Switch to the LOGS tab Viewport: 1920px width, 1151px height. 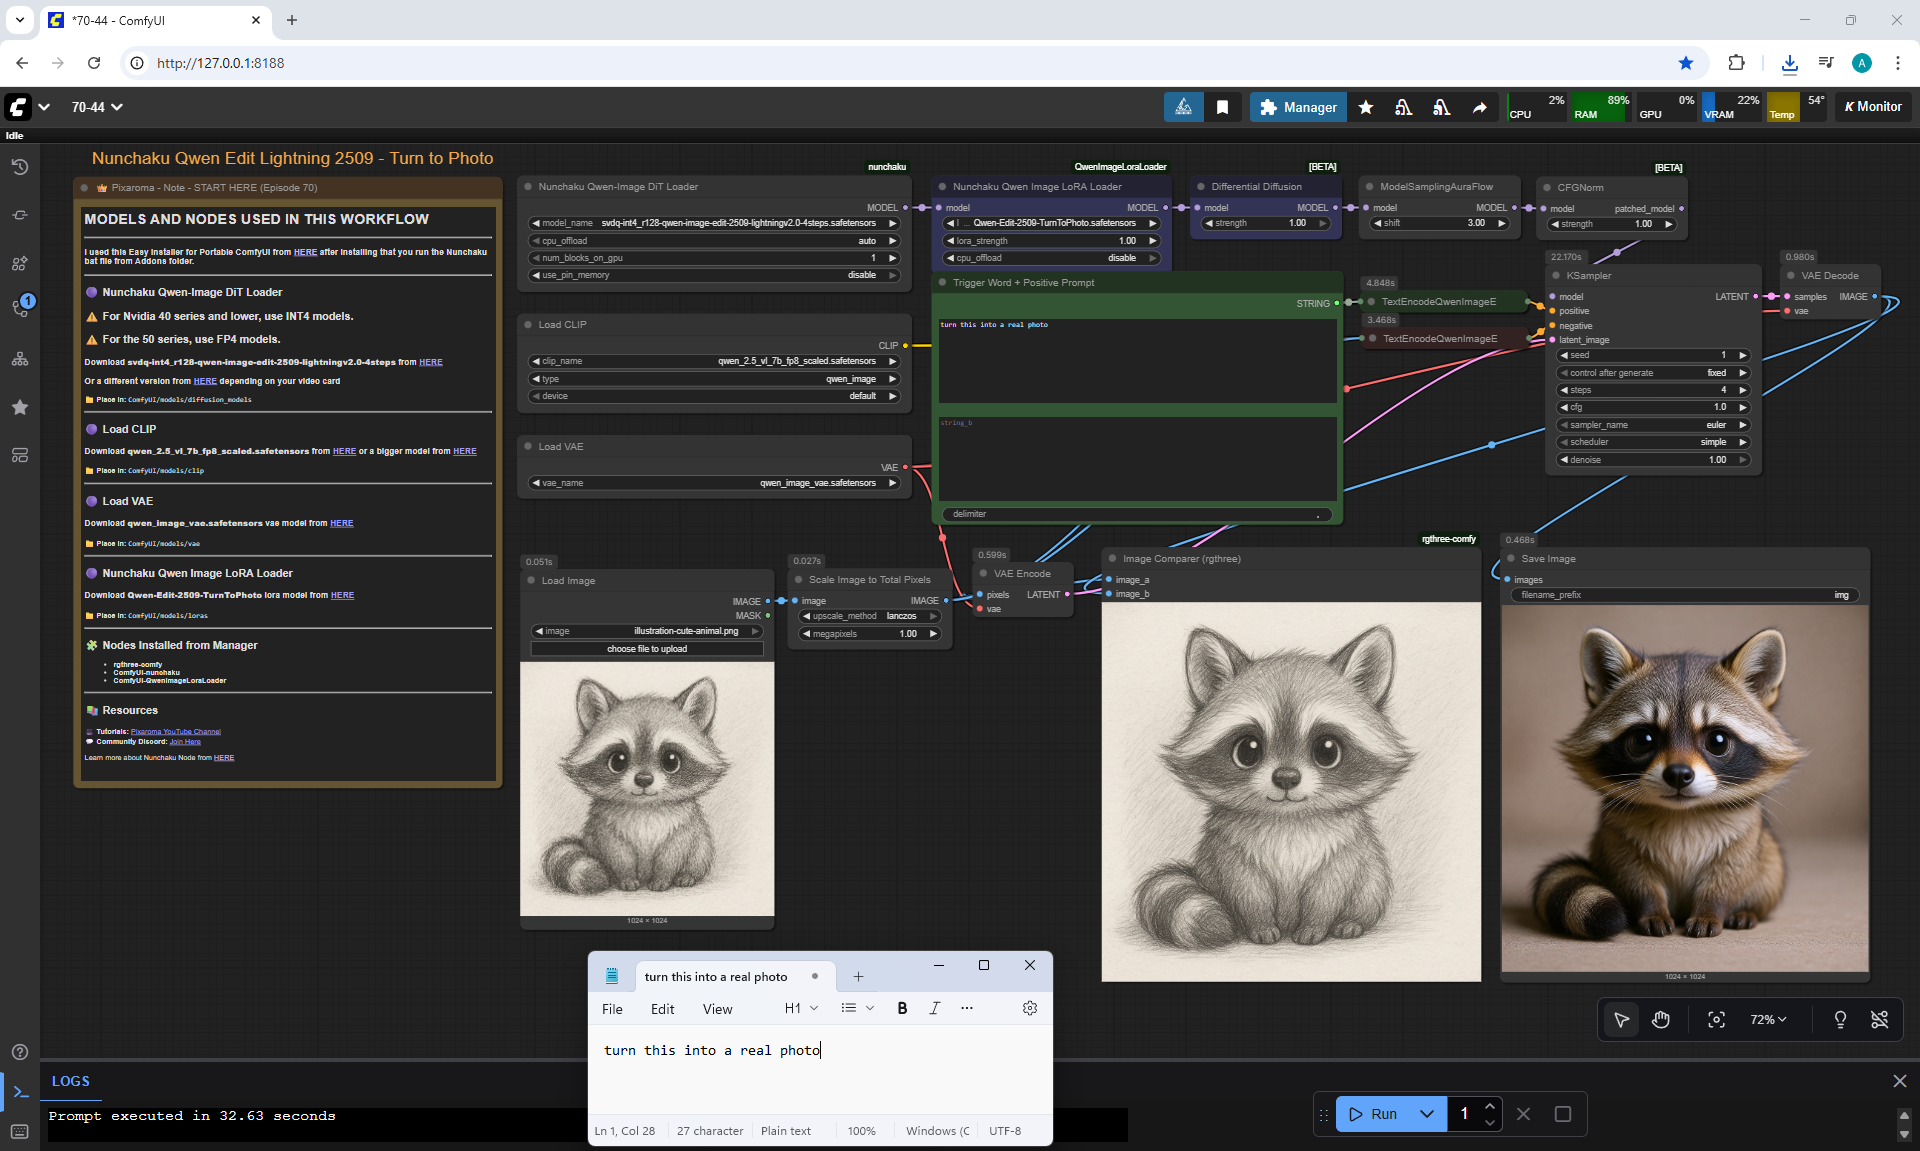click(70, 1081)
